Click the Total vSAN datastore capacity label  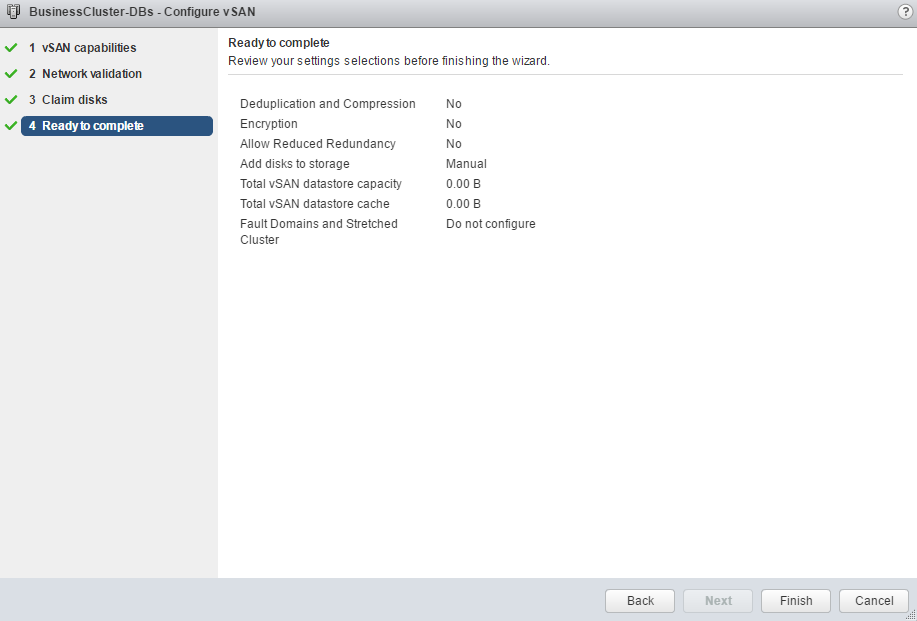coord(320,184)
